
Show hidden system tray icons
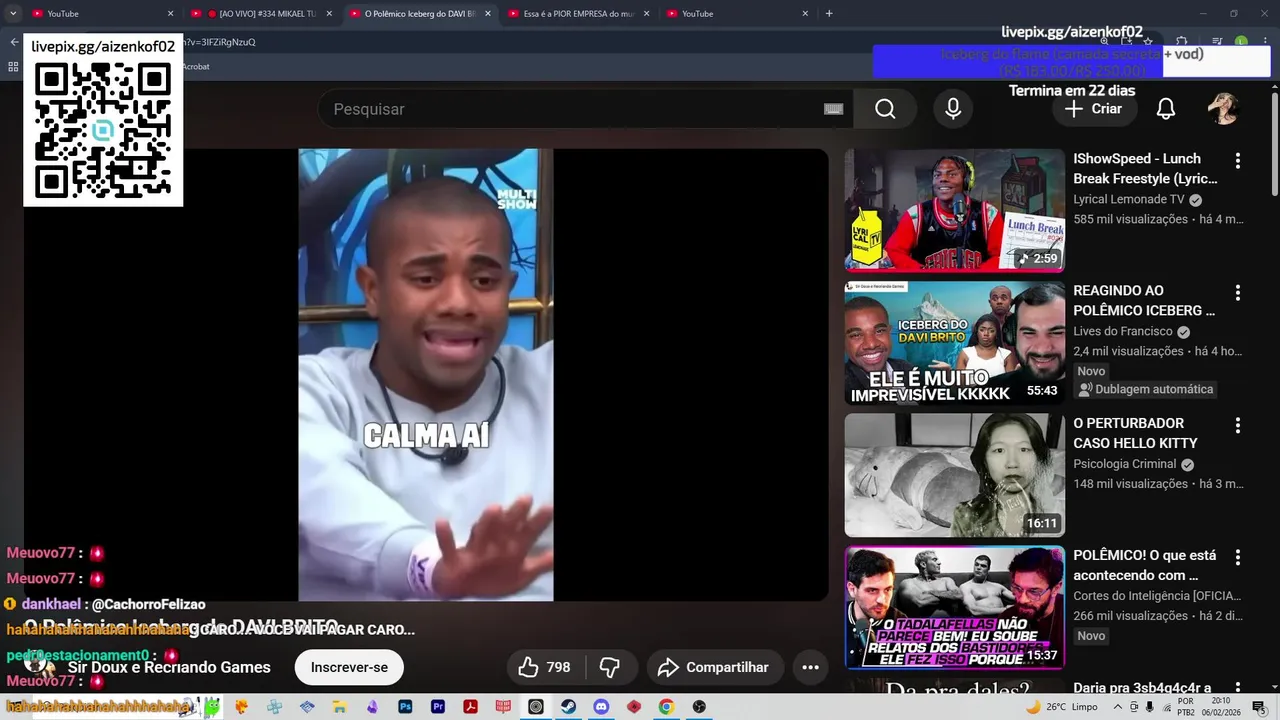[x=1118, y=706]
